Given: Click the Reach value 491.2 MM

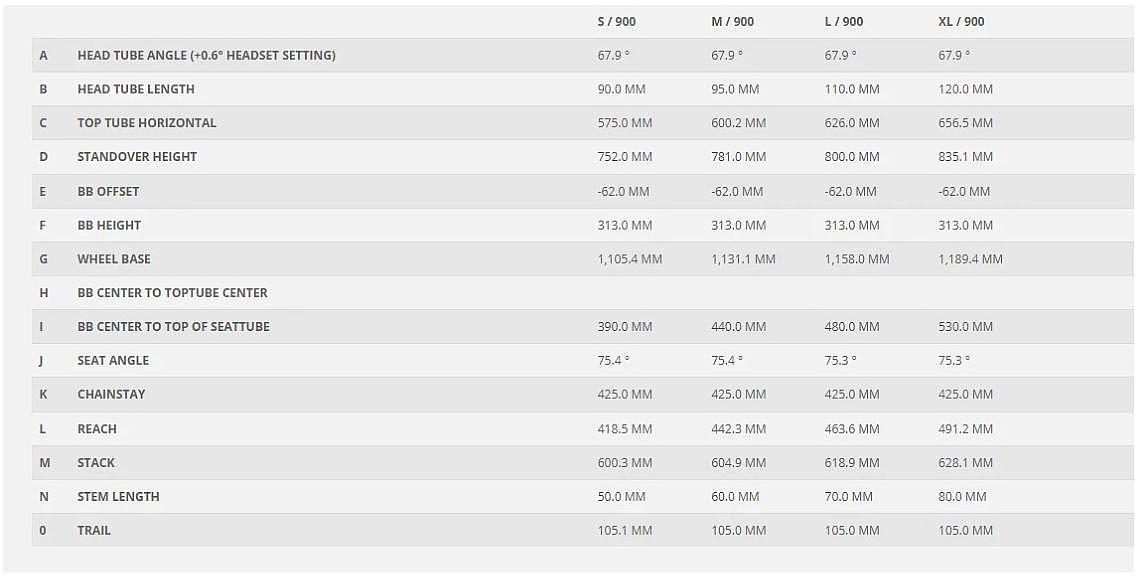Looking at the screenshot, I should point(965,429).
